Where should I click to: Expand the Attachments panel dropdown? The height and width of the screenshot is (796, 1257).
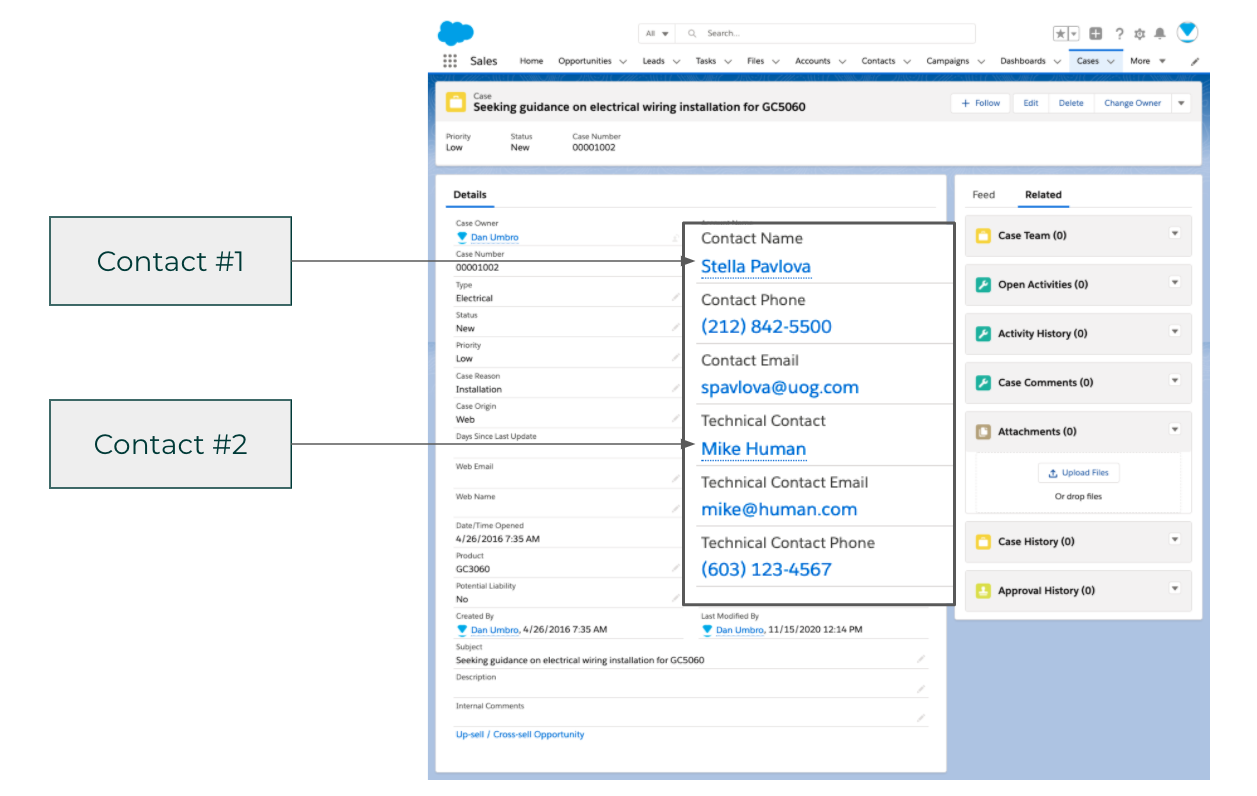tap(1174, 431)
